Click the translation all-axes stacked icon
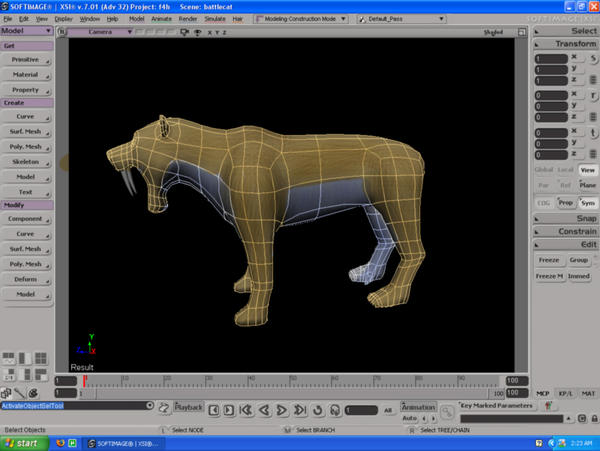This screenshot has height=451, width=600. [593, 154]
